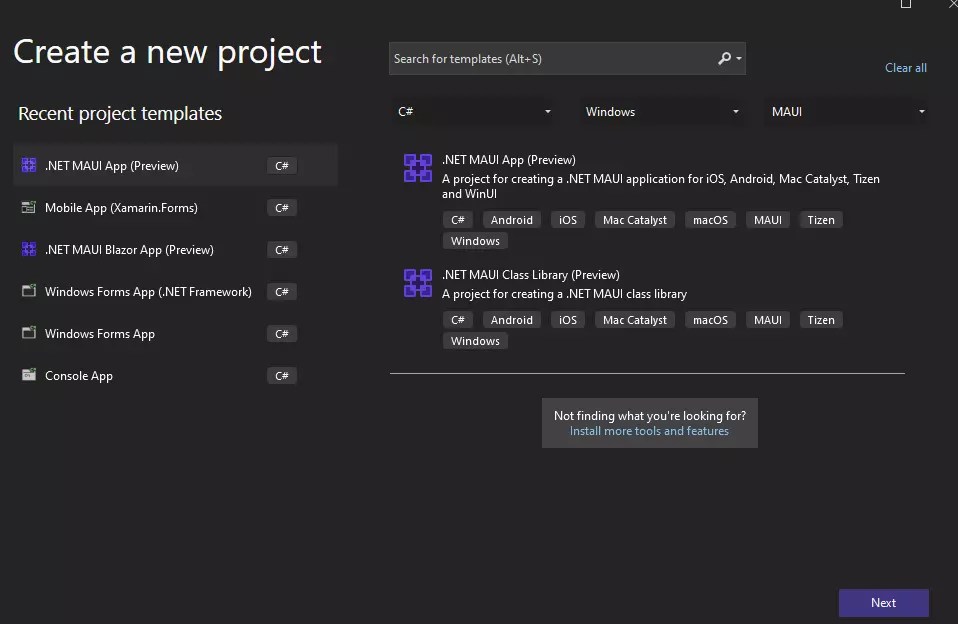Expand the project type dropdown showing MAUI

pos(846,111)
